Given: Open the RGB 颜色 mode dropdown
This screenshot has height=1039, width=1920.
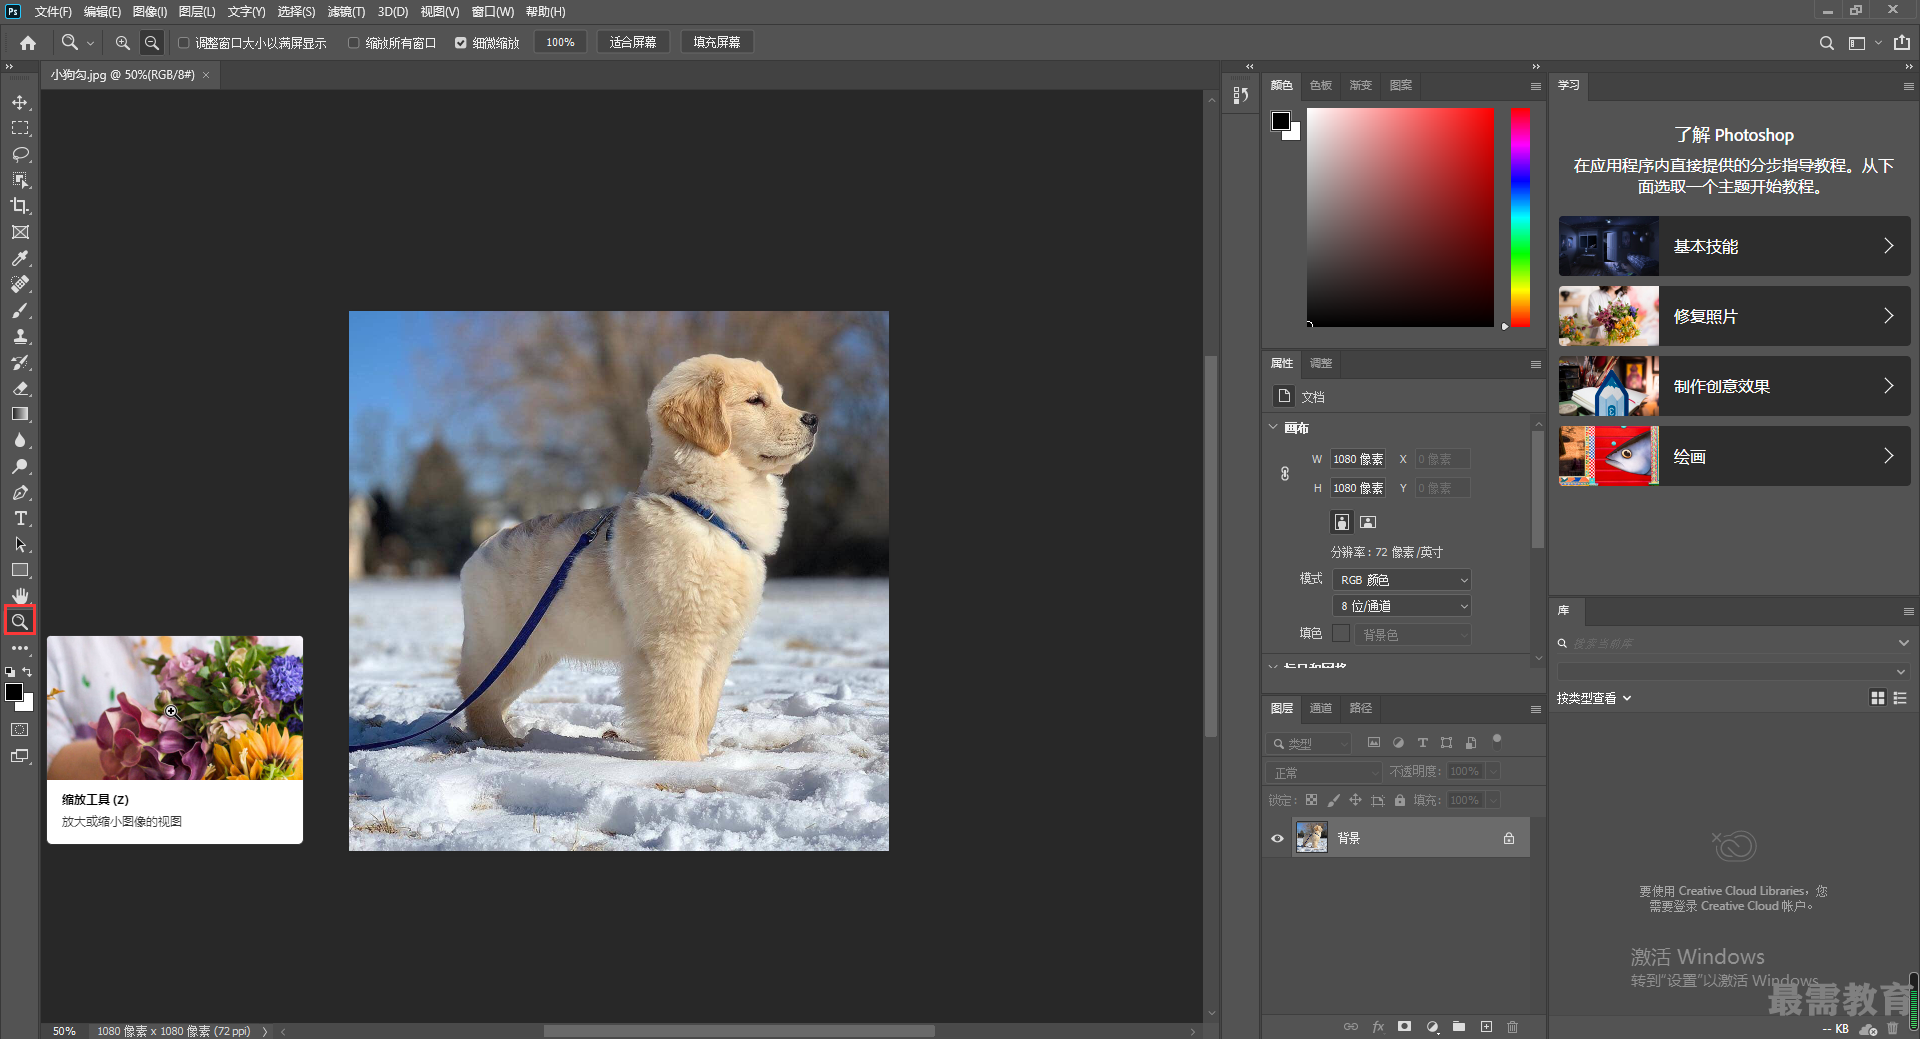Looking at the screenshot, I should click(x=1401, y=580).
